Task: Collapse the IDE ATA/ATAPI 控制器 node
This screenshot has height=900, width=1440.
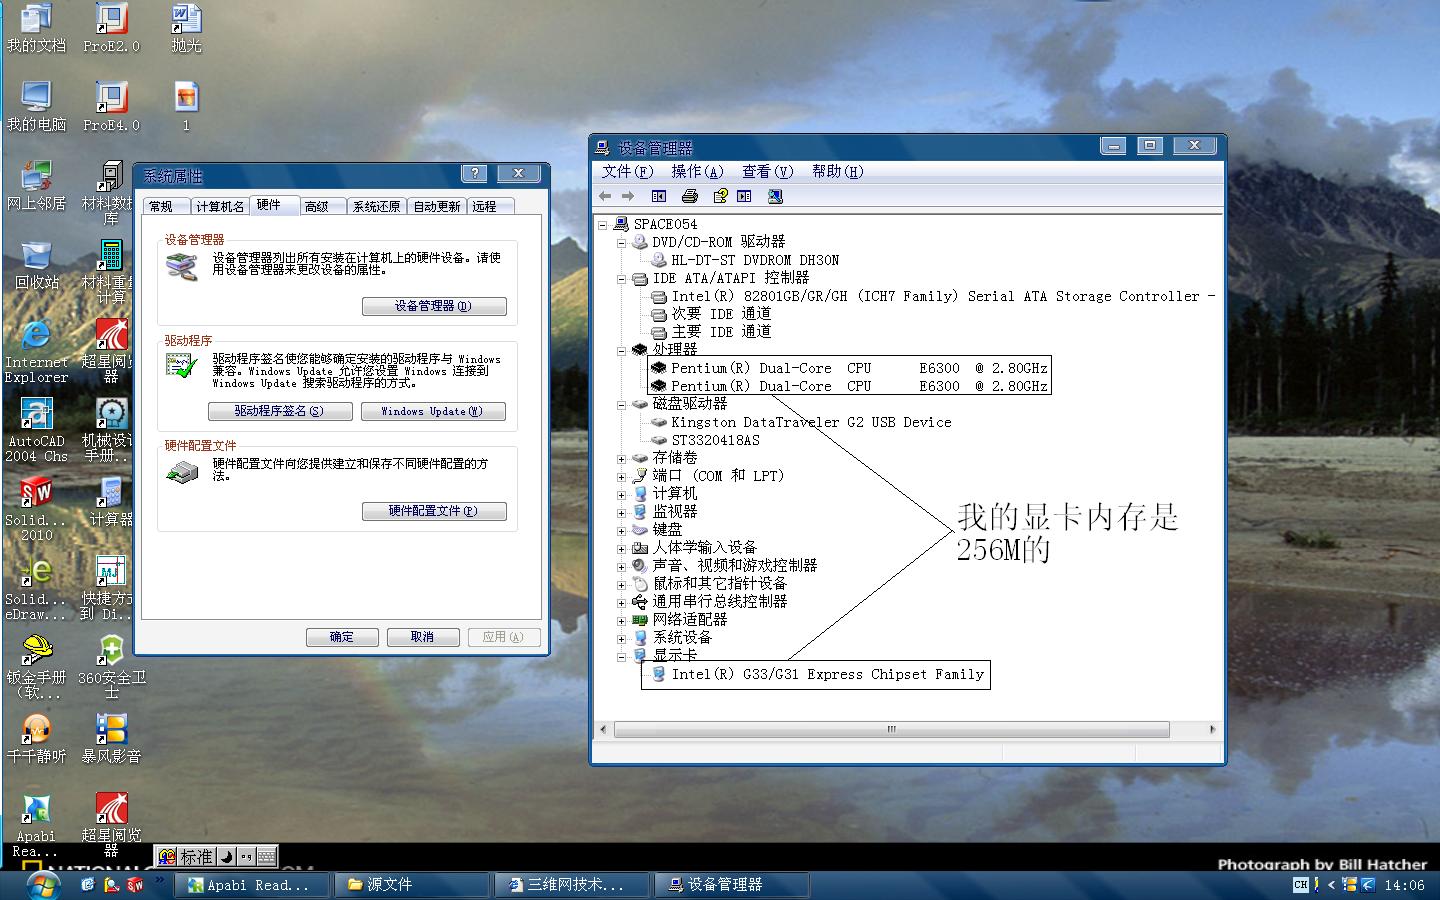Action: coord(621,279)
